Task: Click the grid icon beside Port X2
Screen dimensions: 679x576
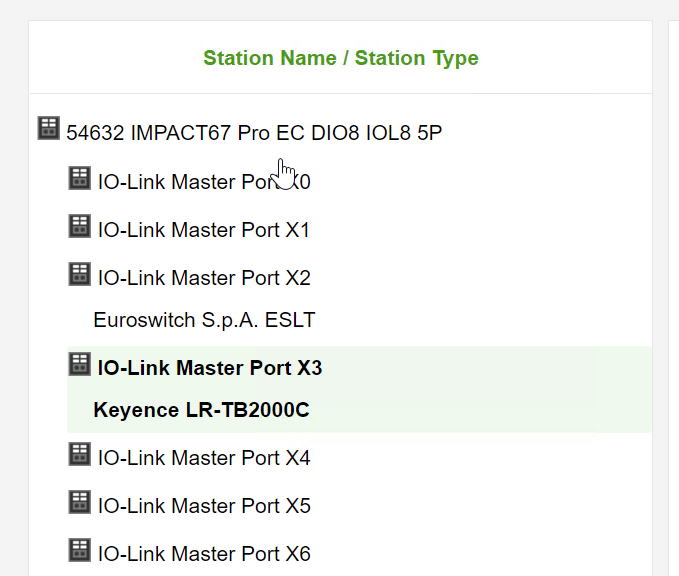Action: coord(80,274)
